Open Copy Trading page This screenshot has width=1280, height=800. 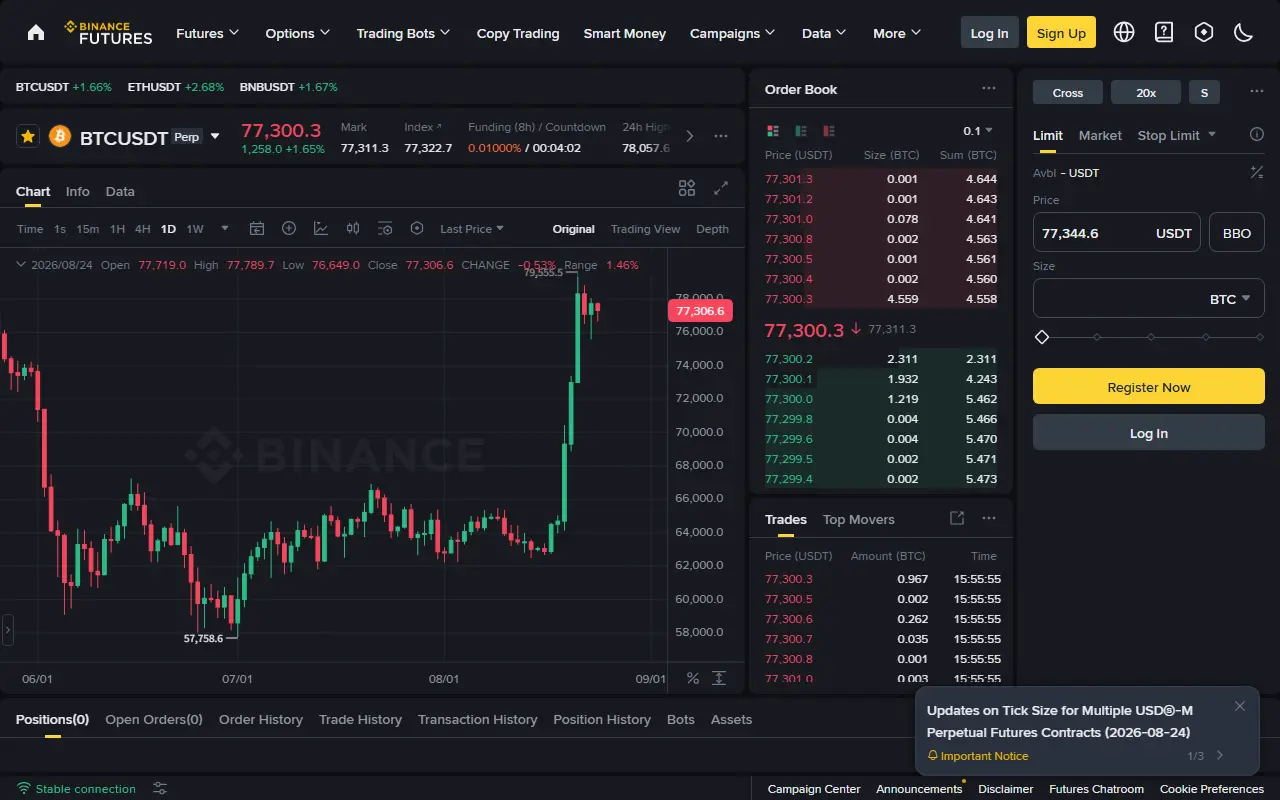[518, 33]
